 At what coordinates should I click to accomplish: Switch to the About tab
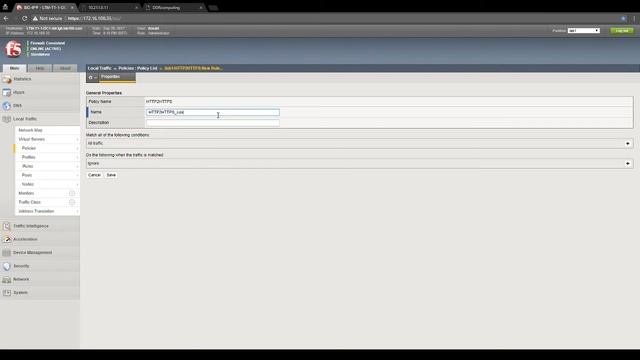[65, 68]
